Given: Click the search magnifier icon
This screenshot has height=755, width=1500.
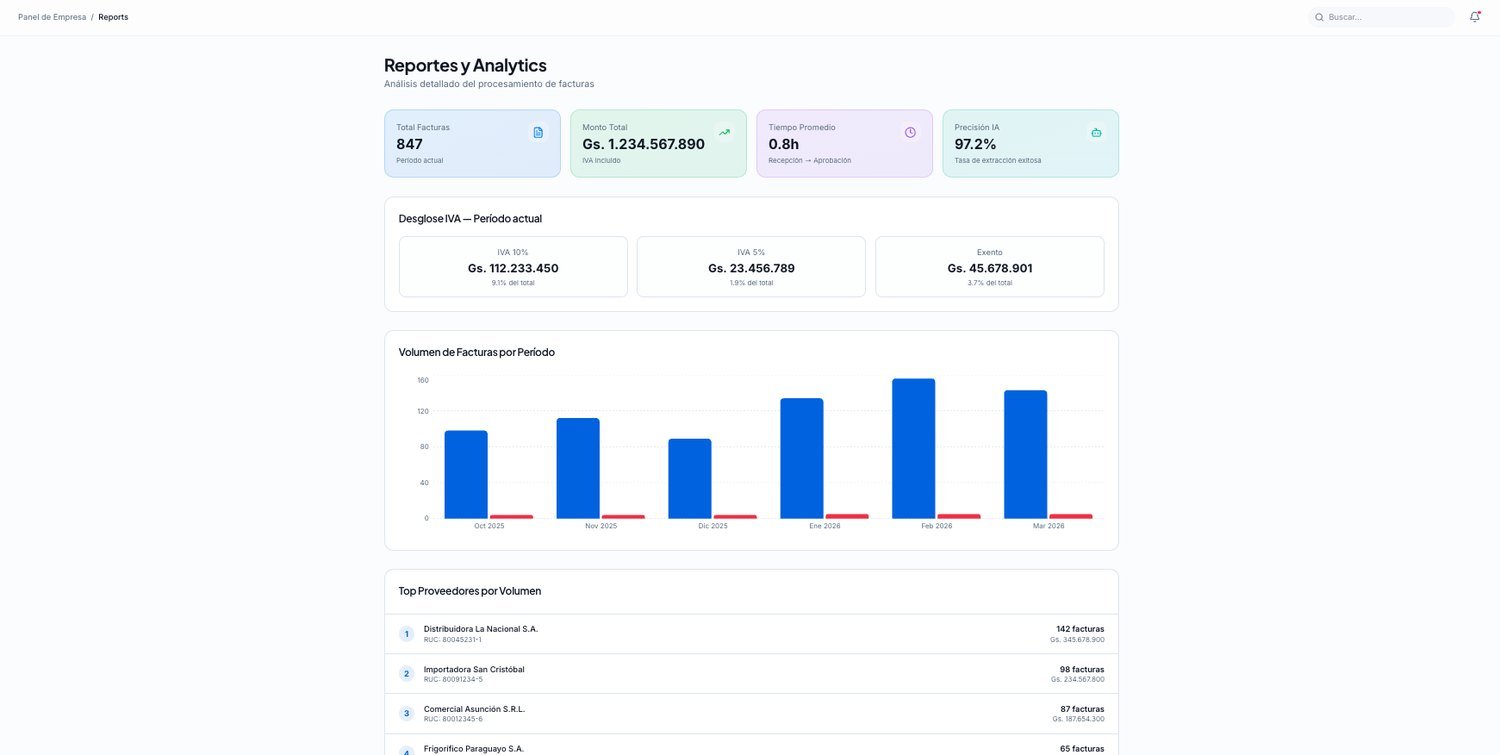Looking at the screenshot, I should 1319,17.
